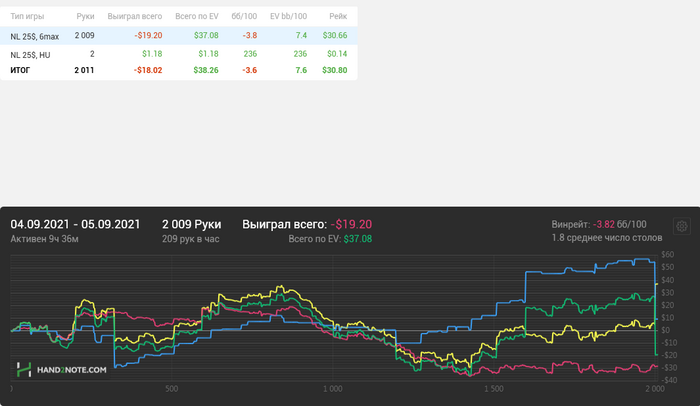This screenshot has height=406, width=700.
Task: Click the '7.4' EV bb/100 cell
Action: (x=301, y=35)
